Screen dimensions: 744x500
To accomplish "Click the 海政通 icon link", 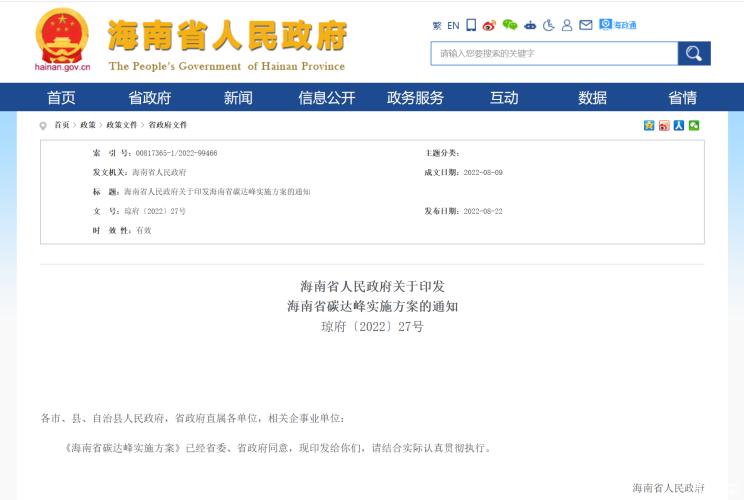I will 618,25.
